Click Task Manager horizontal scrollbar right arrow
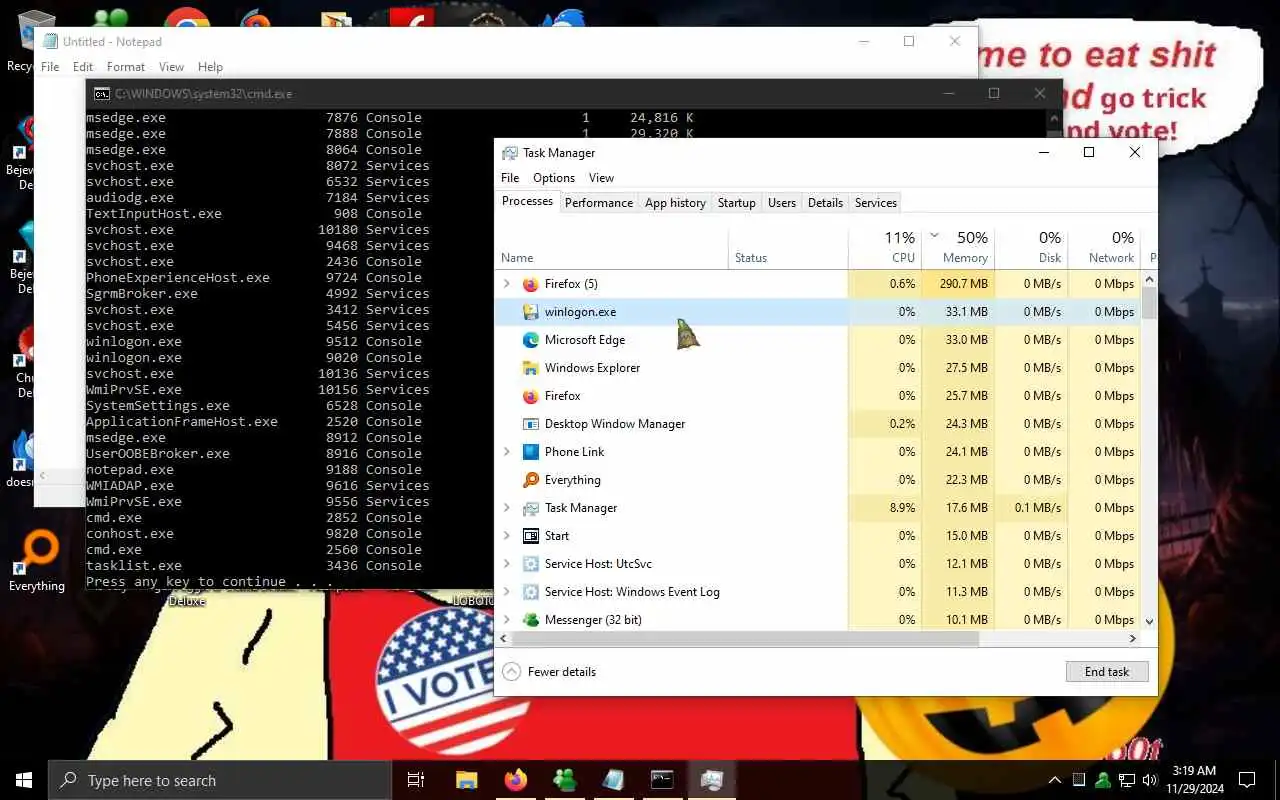The width and height of the screenshot is (1280, 800). (1133, 638)
